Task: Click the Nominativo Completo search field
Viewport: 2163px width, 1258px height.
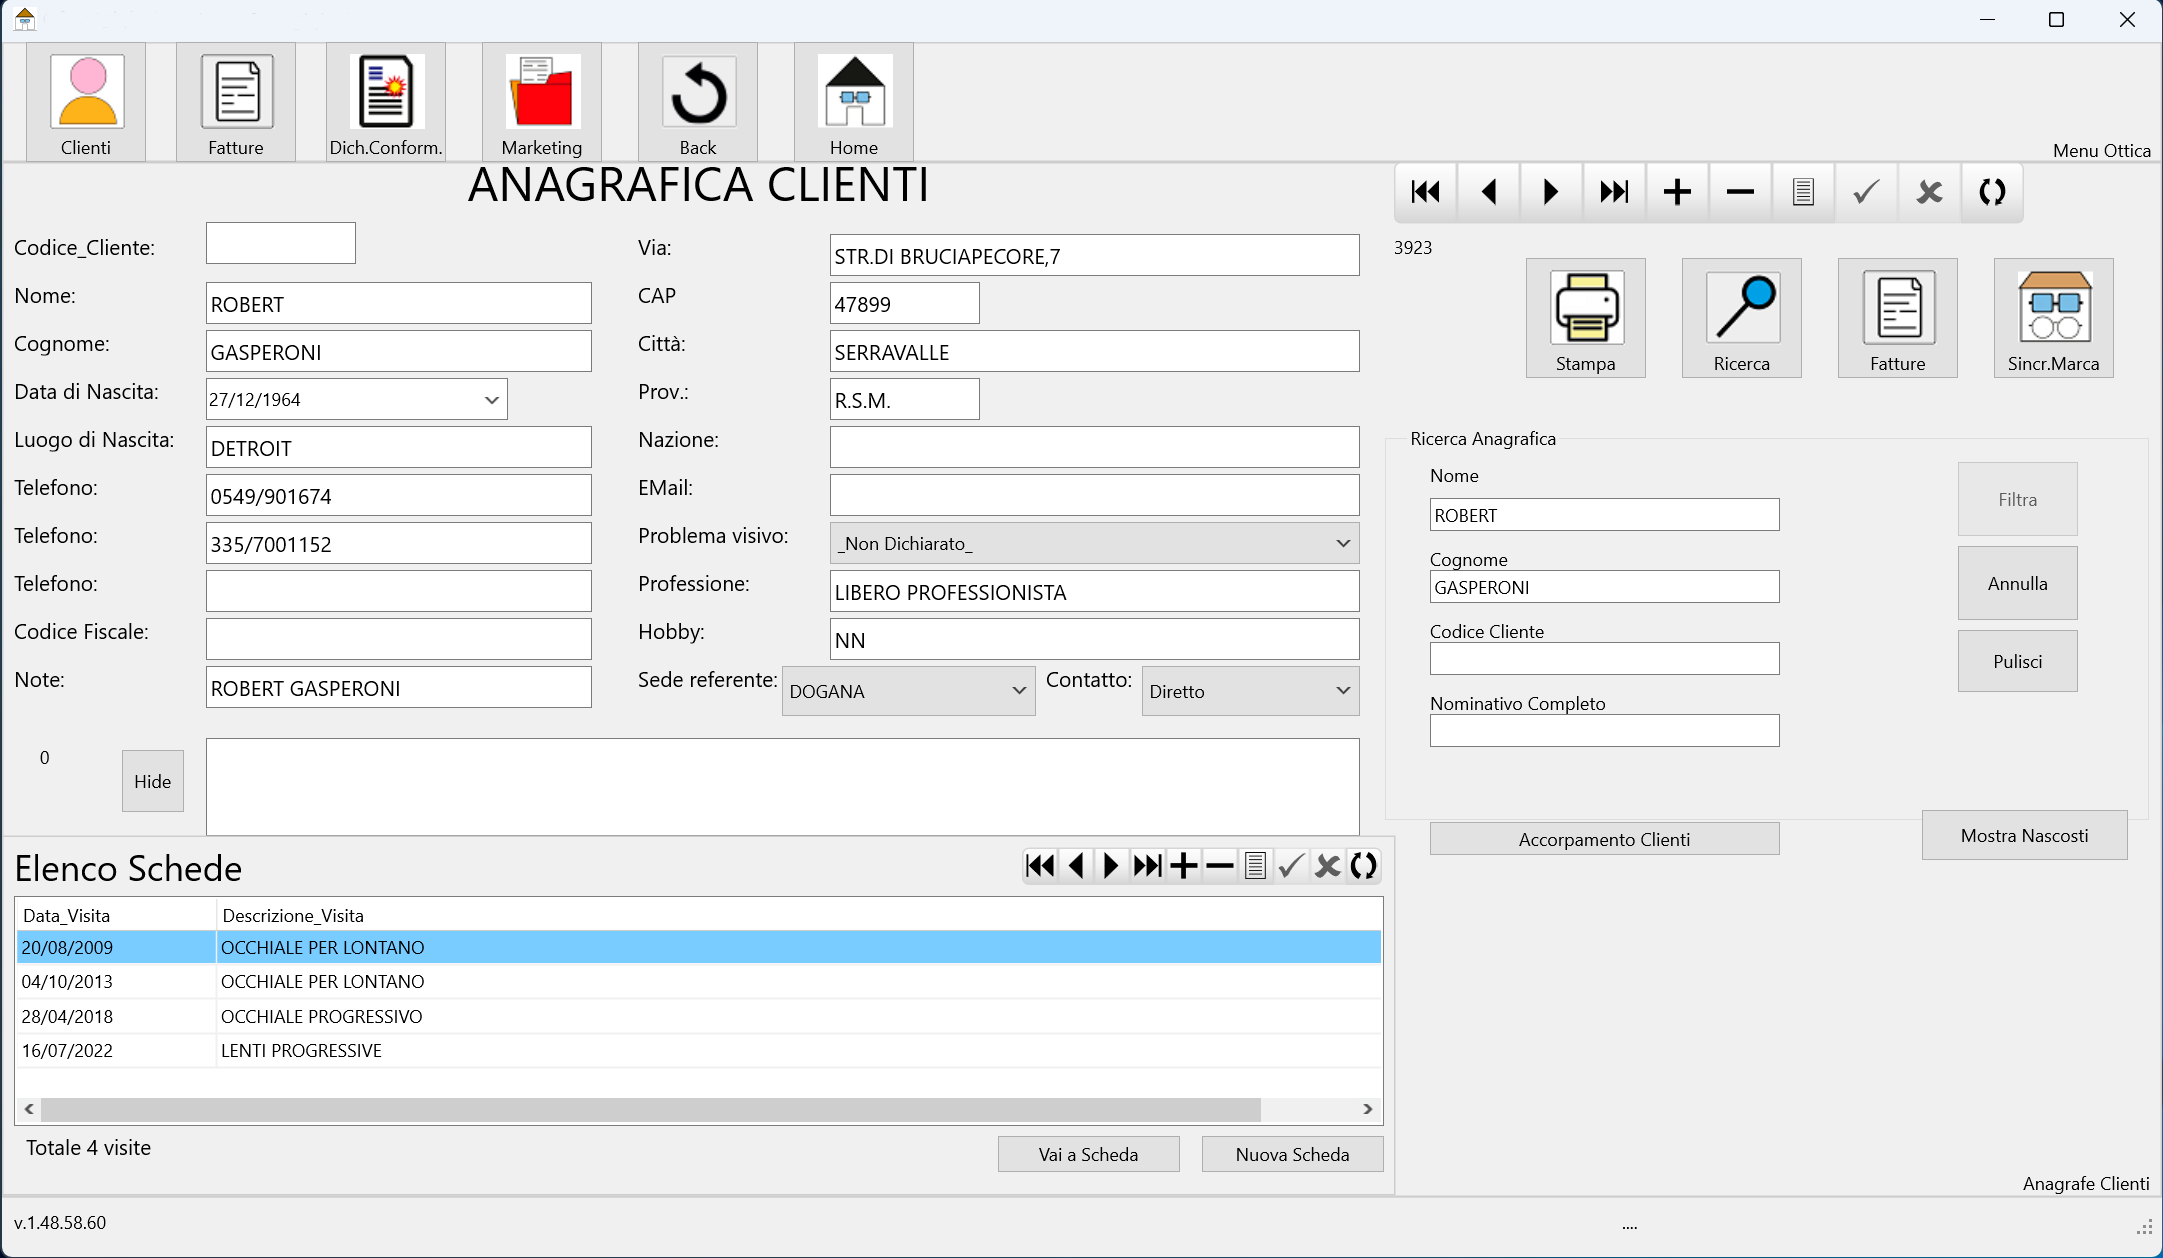Action: [1605, 730]
